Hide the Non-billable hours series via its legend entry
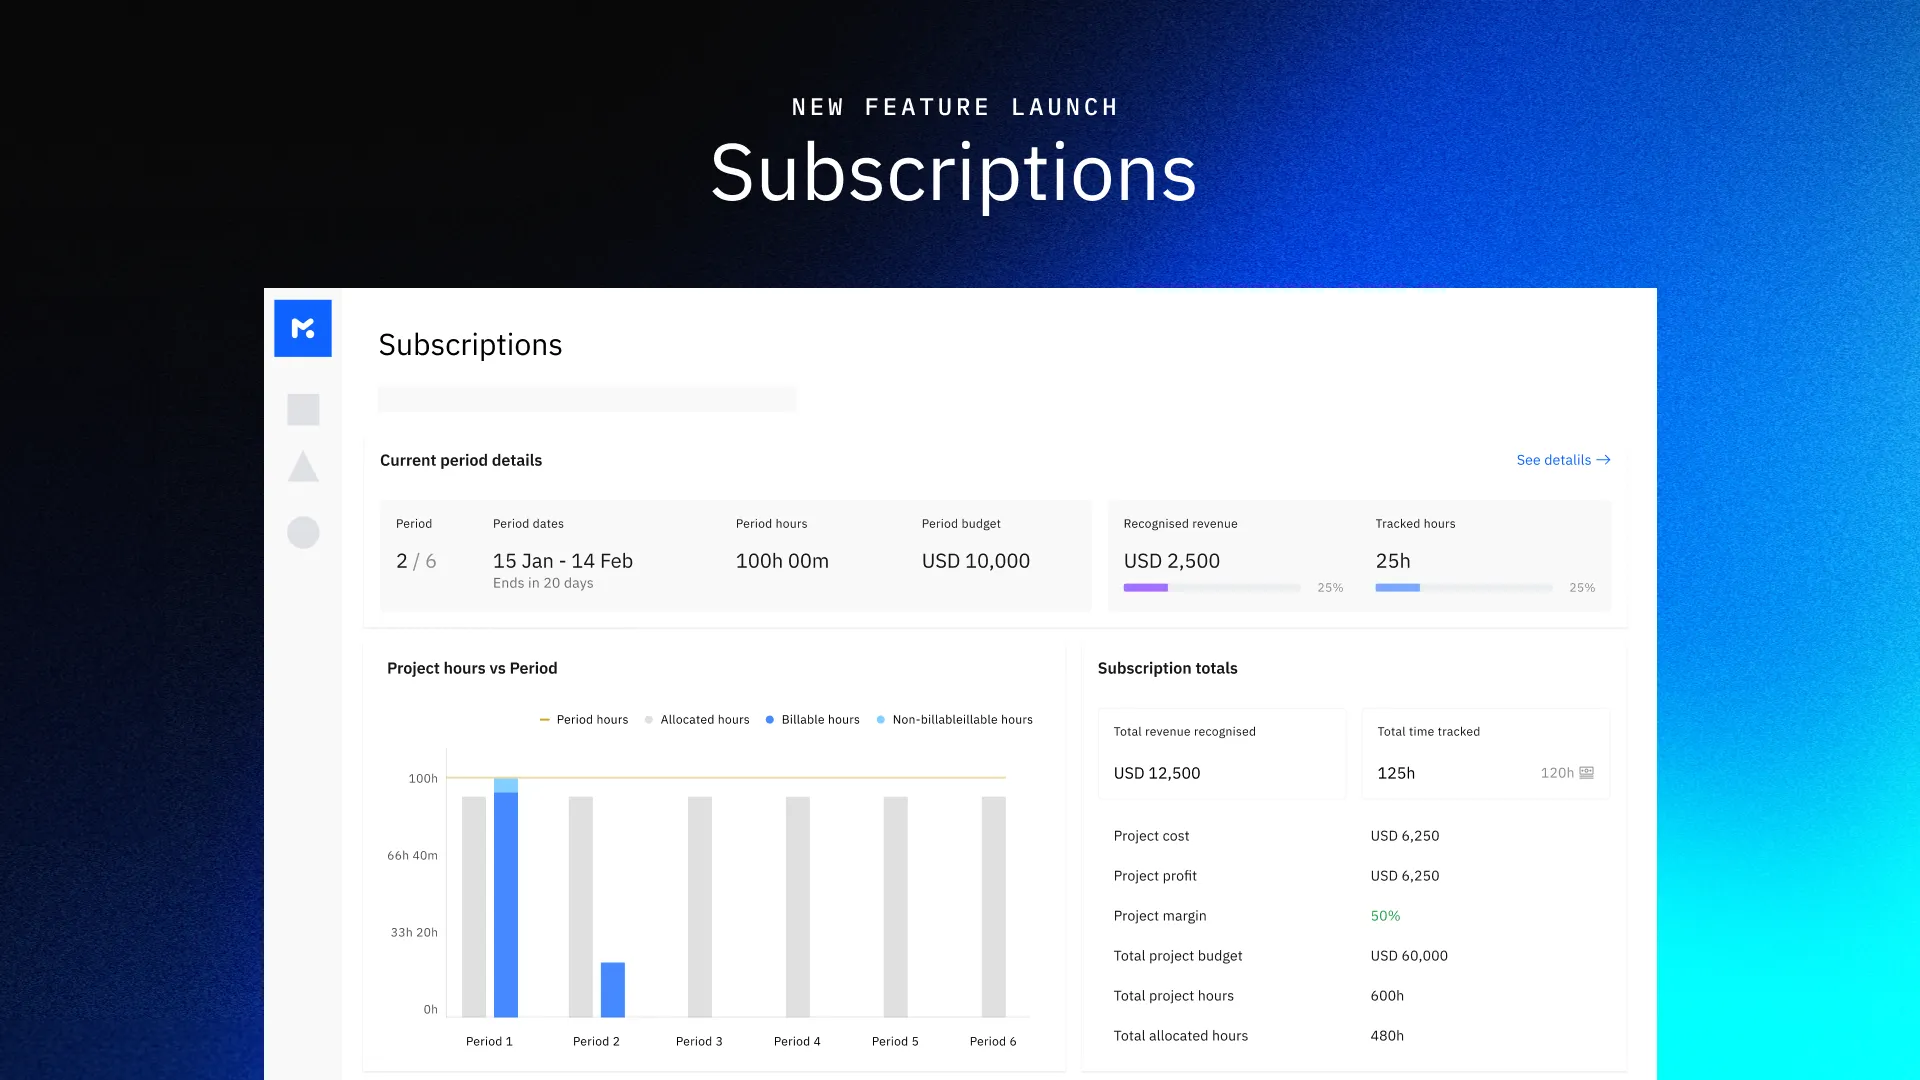The width and height of the screenshot is (1920, 1080). [x=955, y=719]
